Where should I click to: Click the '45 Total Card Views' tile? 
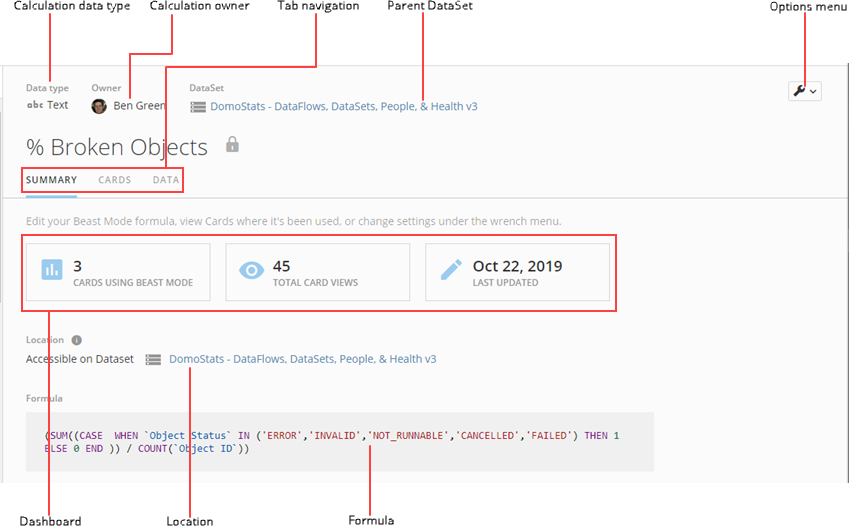coord(318,272)
